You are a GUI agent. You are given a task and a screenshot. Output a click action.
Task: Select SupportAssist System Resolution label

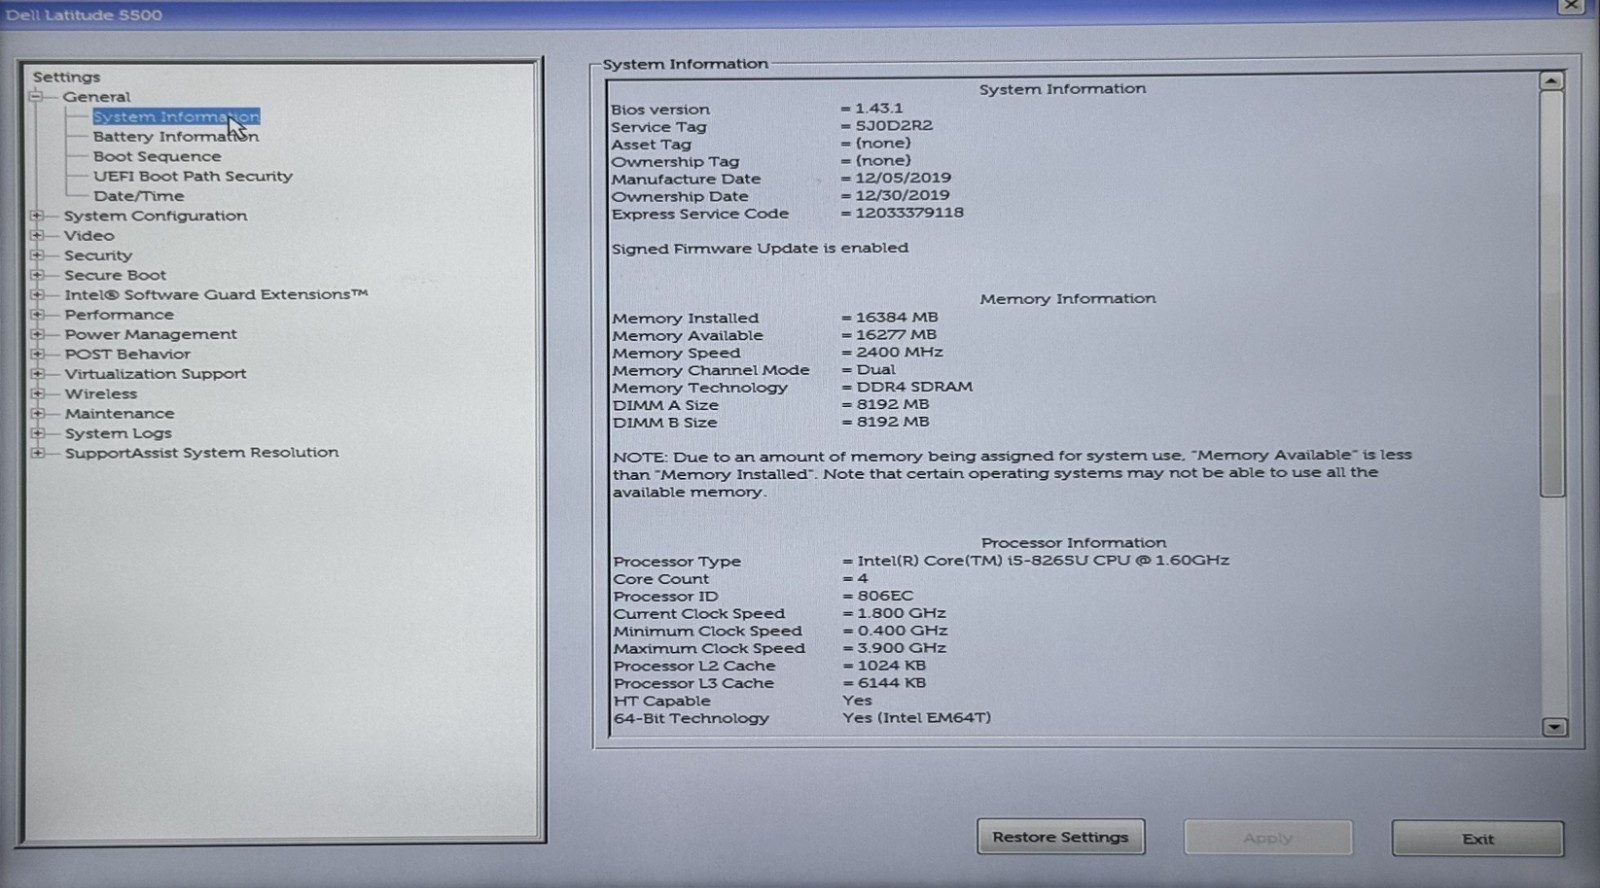[202, 453]
